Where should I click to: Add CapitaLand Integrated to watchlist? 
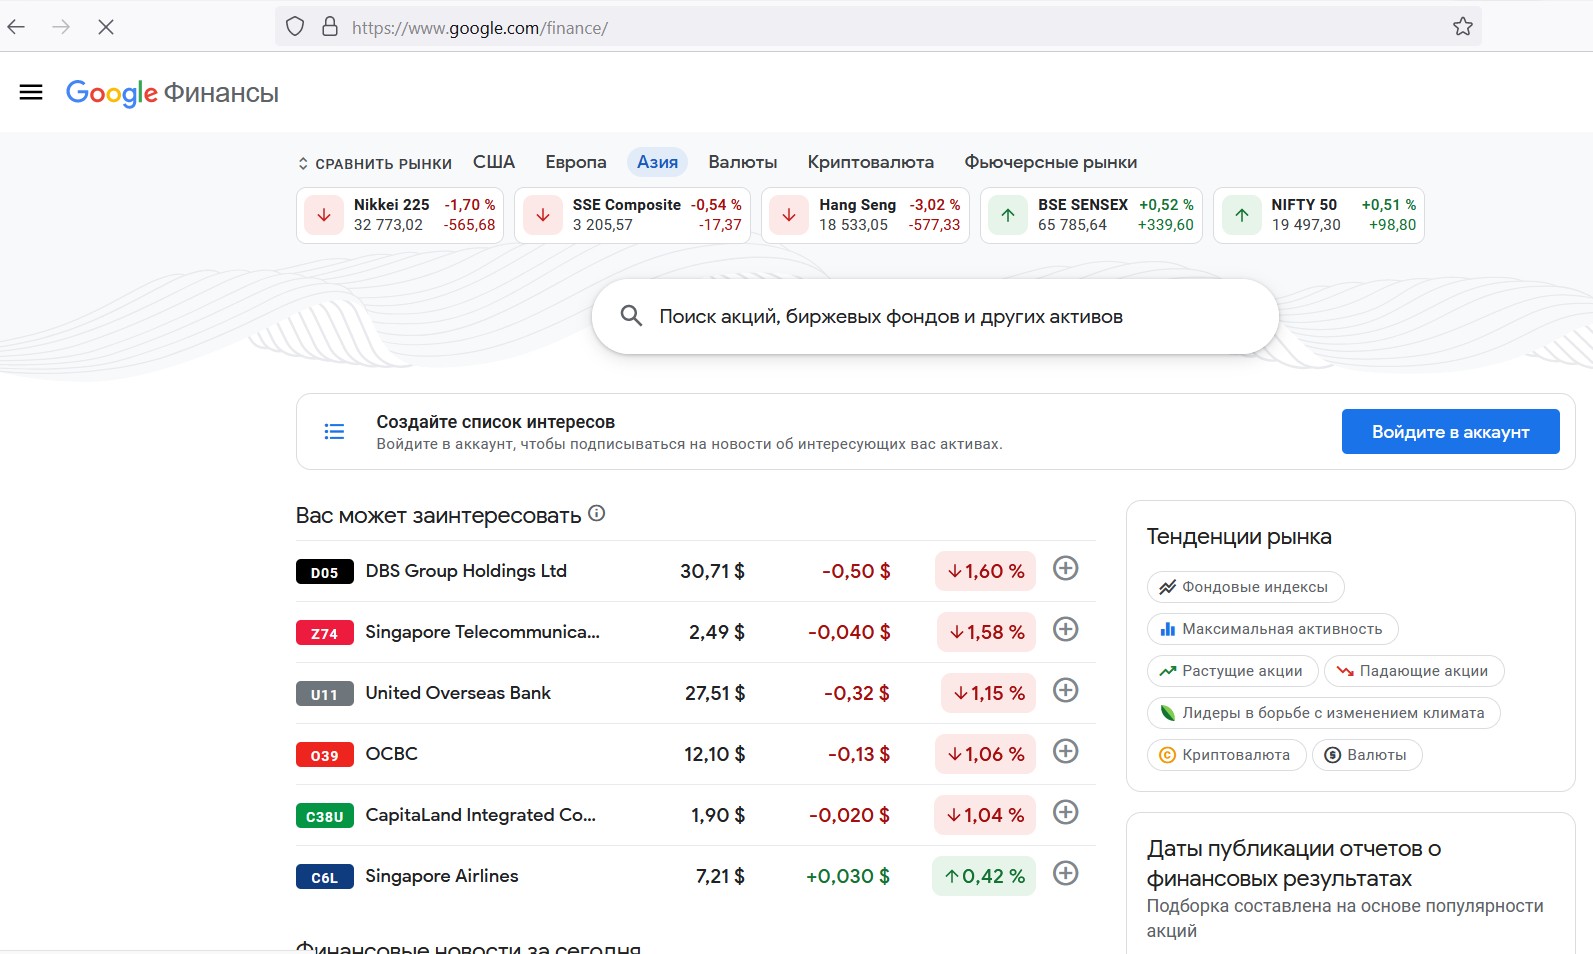click(1066, 813)
